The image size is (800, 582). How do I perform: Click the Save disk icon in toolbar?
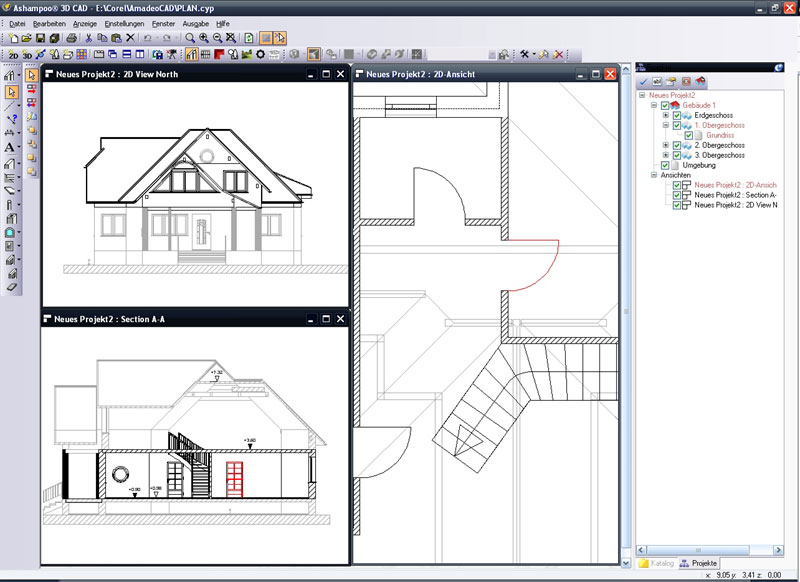point(40,38)
